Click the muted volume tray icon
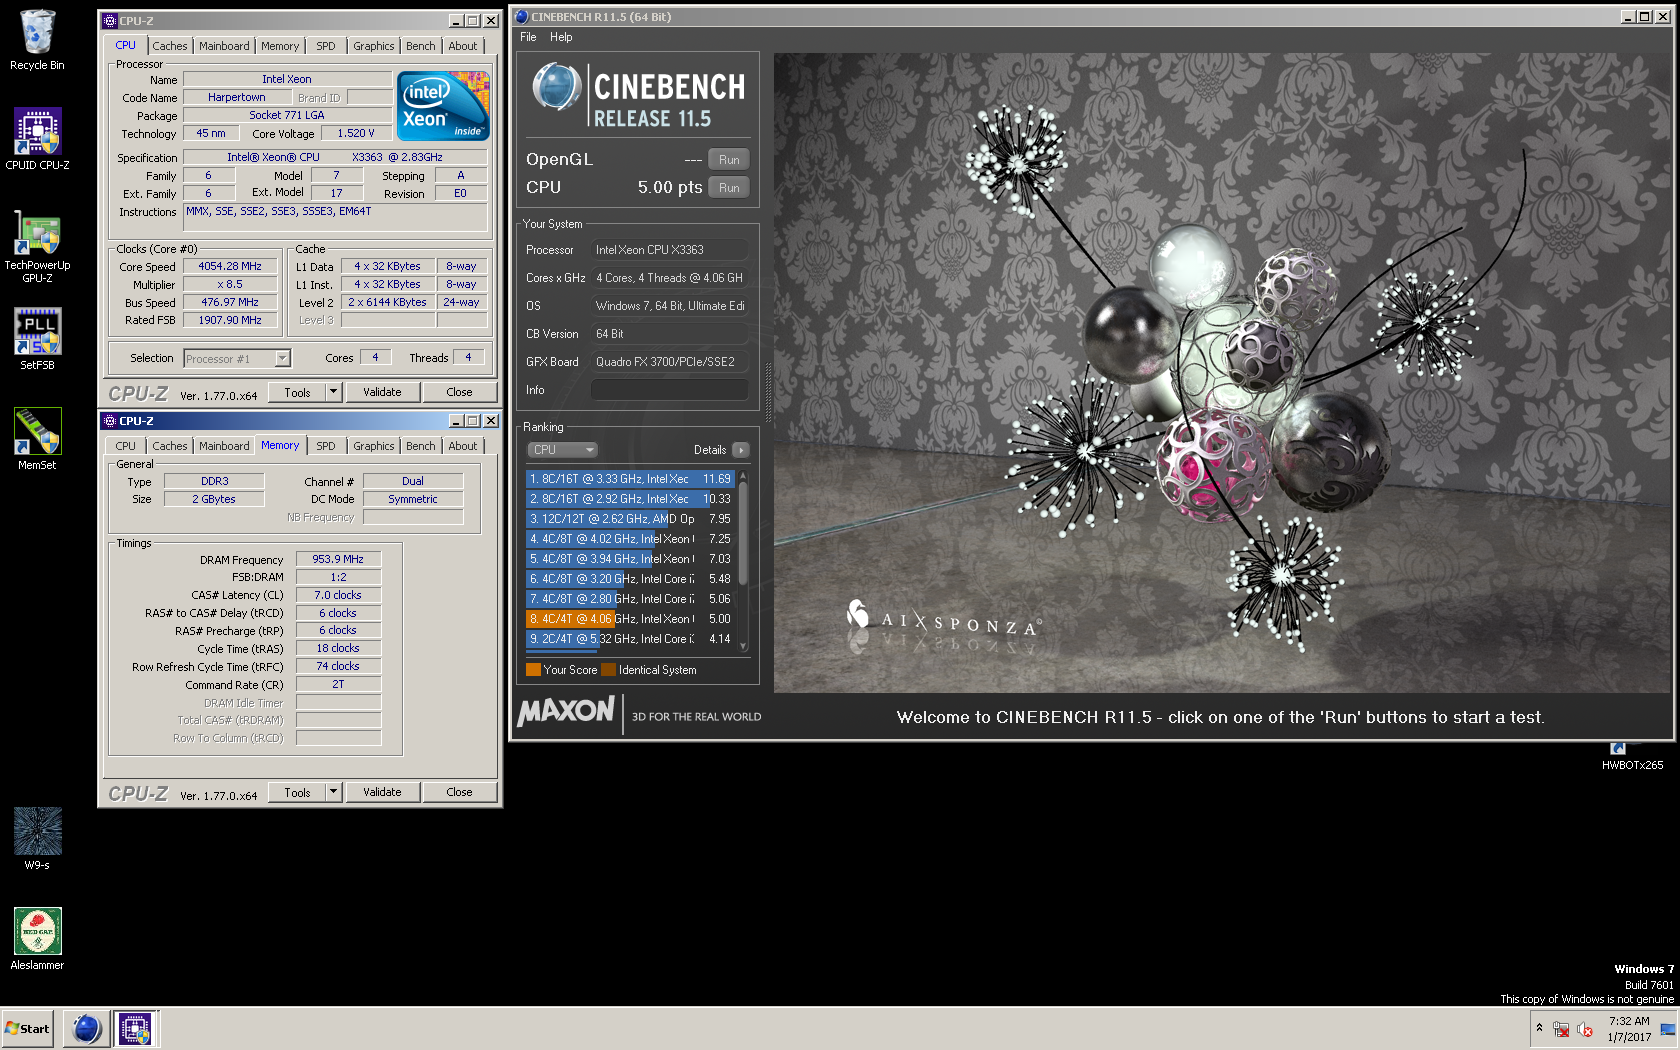Screen dimensions: 1680x1050 tap(1585, 1029)
